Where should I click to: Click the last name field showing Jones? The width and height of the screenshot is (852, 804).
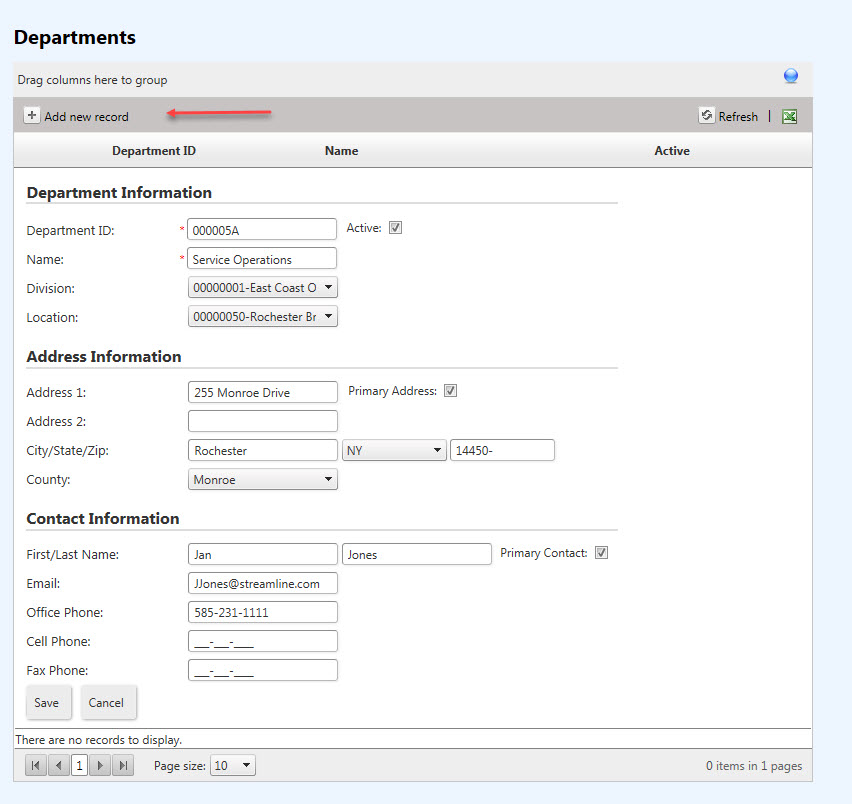[x=417, y=554]
